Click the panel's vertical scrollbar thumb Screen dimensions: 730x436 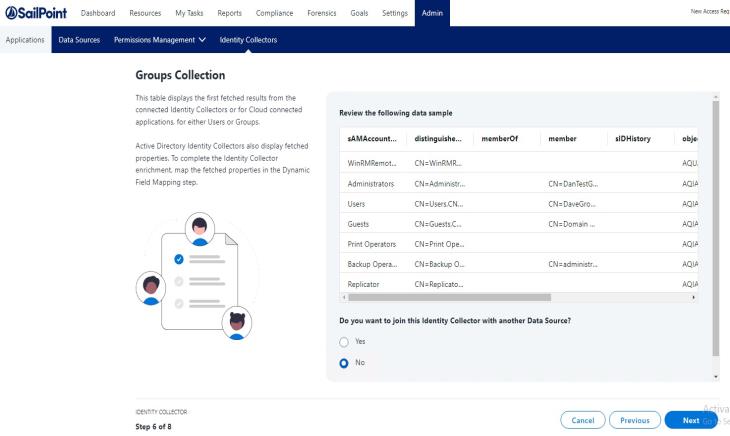(716, 228)
